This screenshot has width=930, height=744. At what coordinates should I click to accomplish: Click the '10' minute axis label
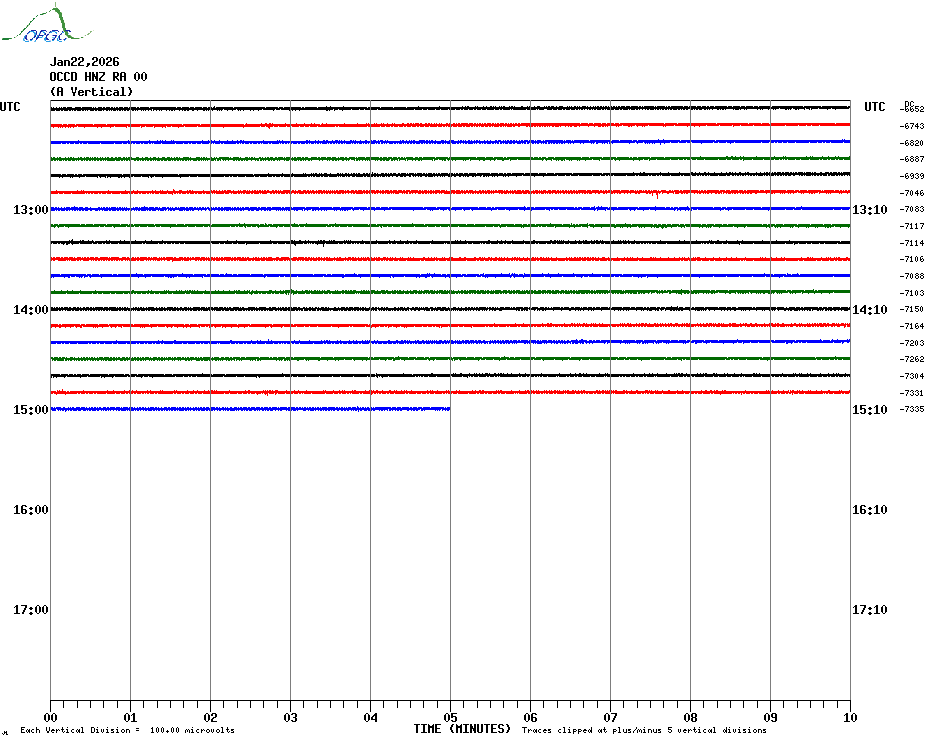point(850,717)
